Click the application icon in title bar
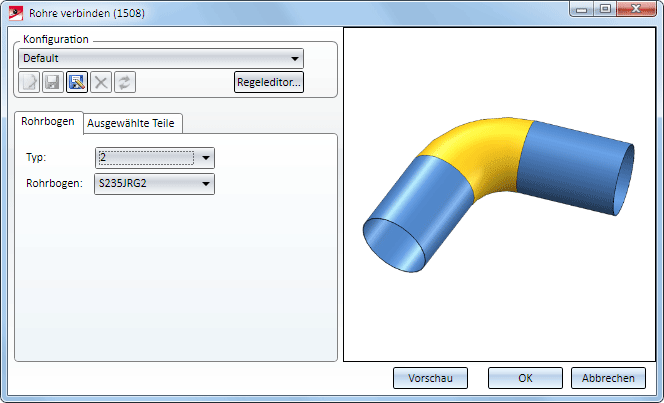The height and width of the screenshot is (403, 664). 16,13
